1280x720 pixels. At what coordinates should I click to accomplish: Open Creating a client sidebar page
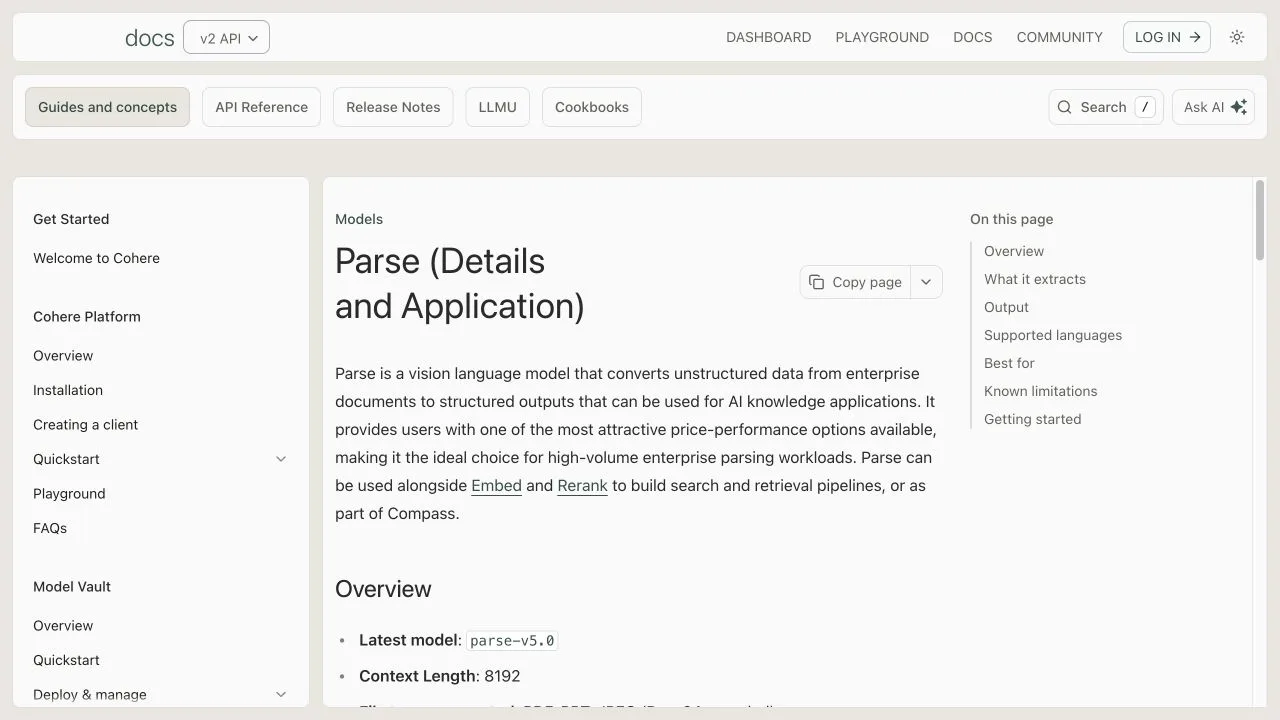[x=85, y=425]
